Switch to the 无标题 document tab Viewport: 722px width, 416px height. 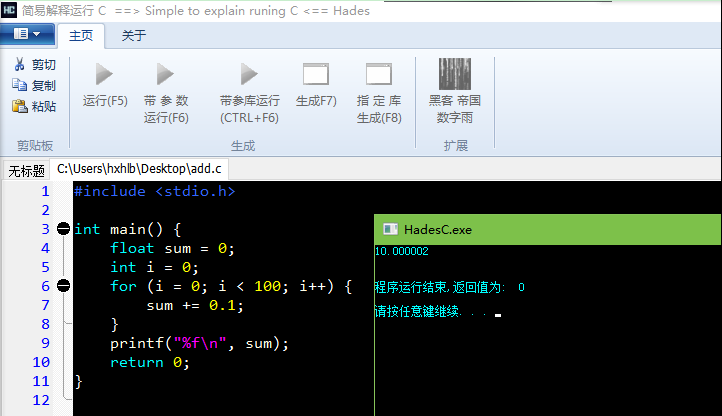tap(27, 171)
